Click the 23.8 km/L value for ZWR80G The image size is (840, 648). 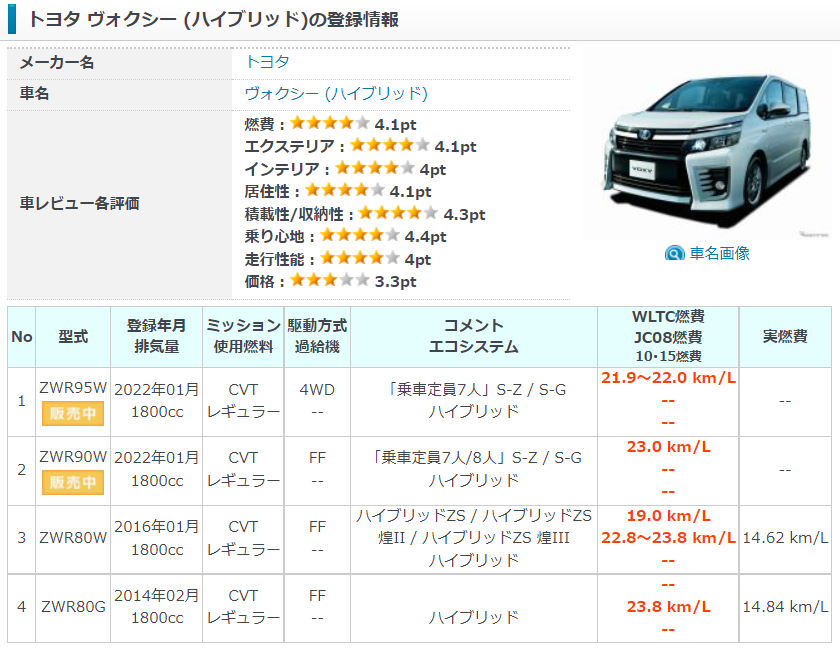pyautogui.click(x=668, y=607)
